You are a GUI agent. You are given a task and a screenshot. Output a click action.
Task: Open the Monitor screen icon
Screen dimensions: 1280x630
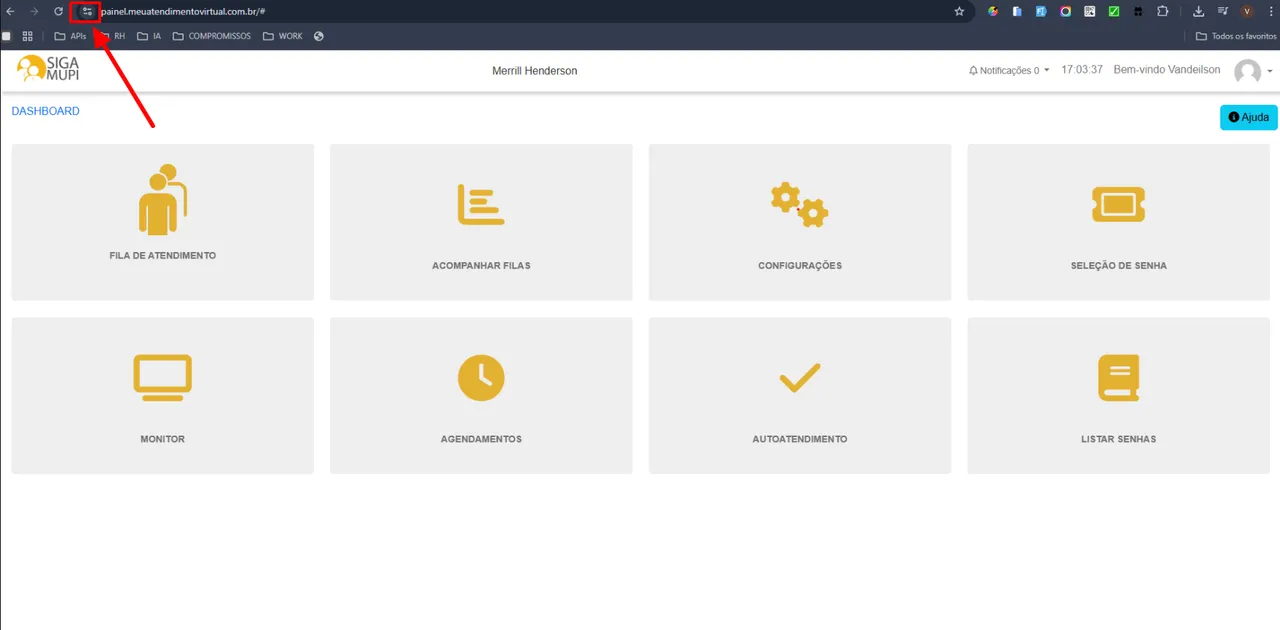point(162,378)
